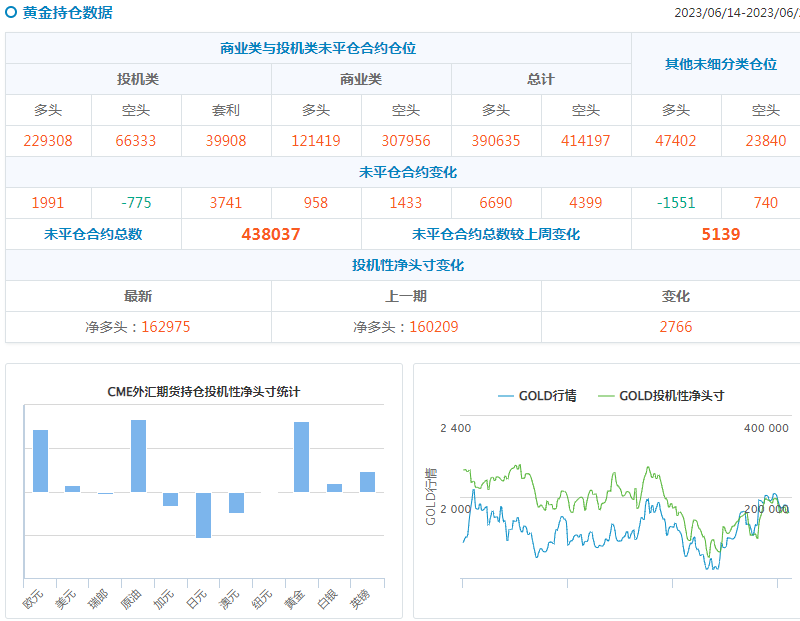Screen dimensions: 800x621
Task: Click the 原油 bar in the CME chart
Action: 138,456
